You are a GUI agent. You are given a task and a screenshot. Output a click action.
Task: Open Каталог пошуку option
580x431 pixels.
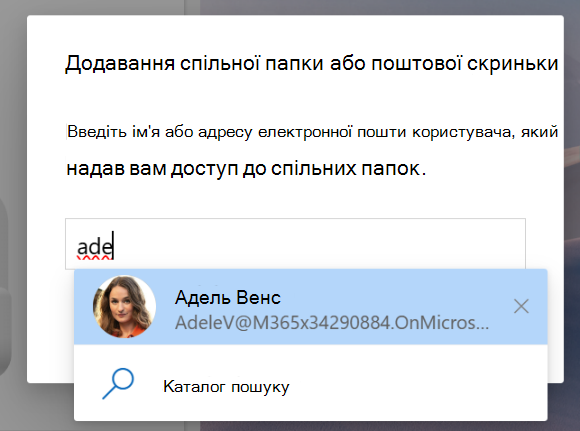pyautogui.click(x=311, y=384)
